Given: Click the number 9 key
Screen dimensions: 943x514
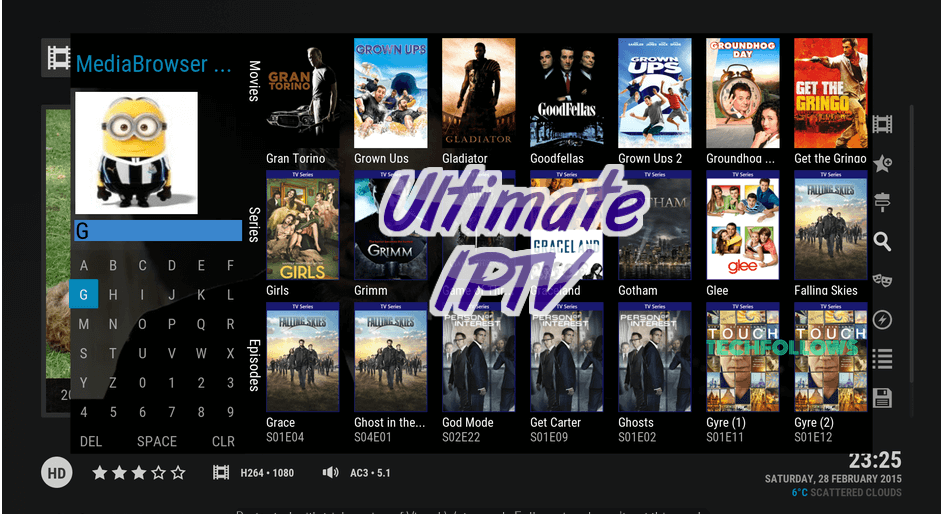Looking at the screenshot, I should [230, 412].
